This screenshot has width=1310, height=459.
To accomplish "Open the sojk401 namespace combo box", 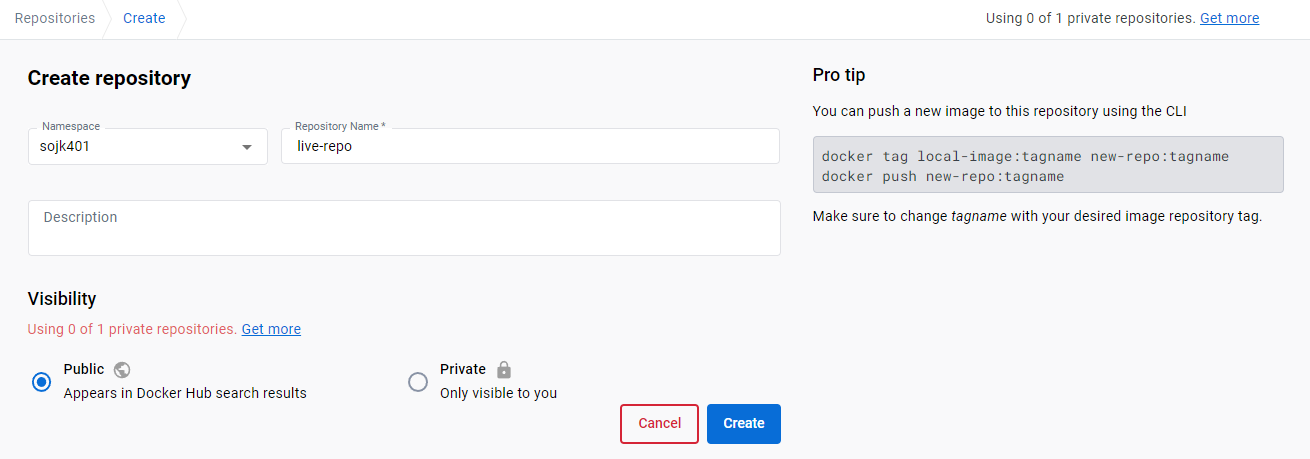I will tap(130, 146).
